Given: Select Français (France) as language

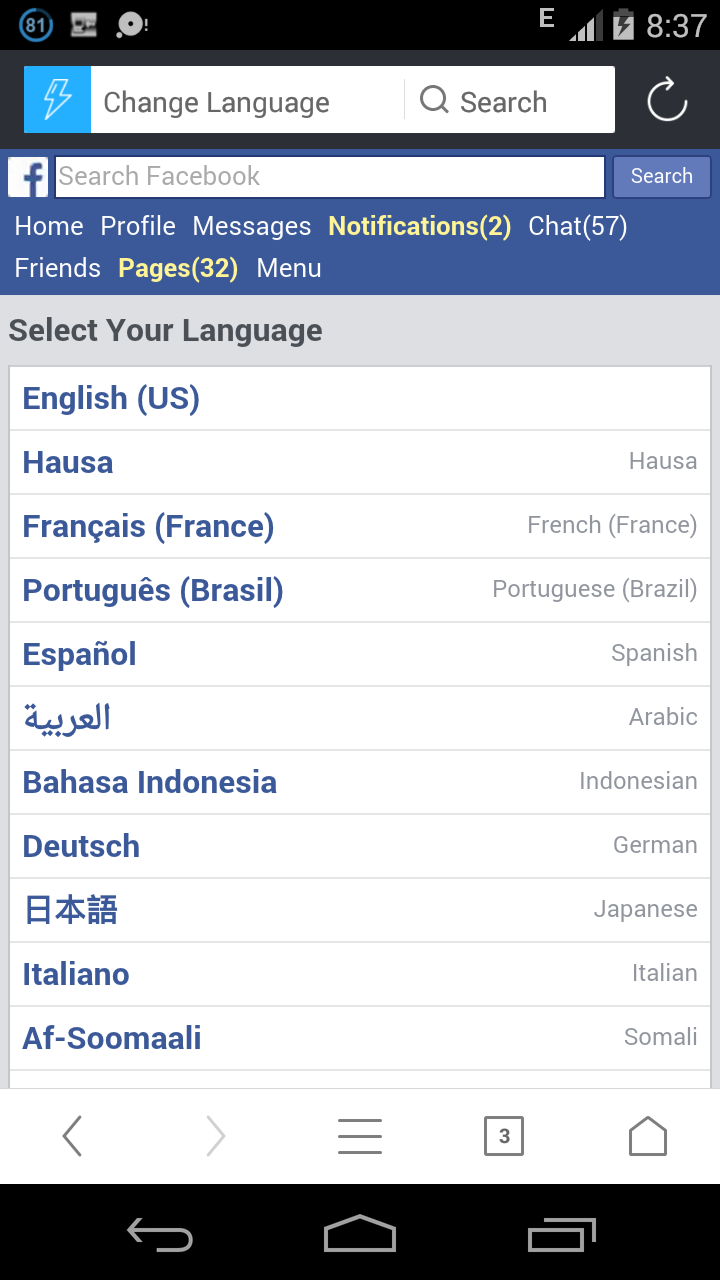Looking at the screenshot, I should click(148, 526).
